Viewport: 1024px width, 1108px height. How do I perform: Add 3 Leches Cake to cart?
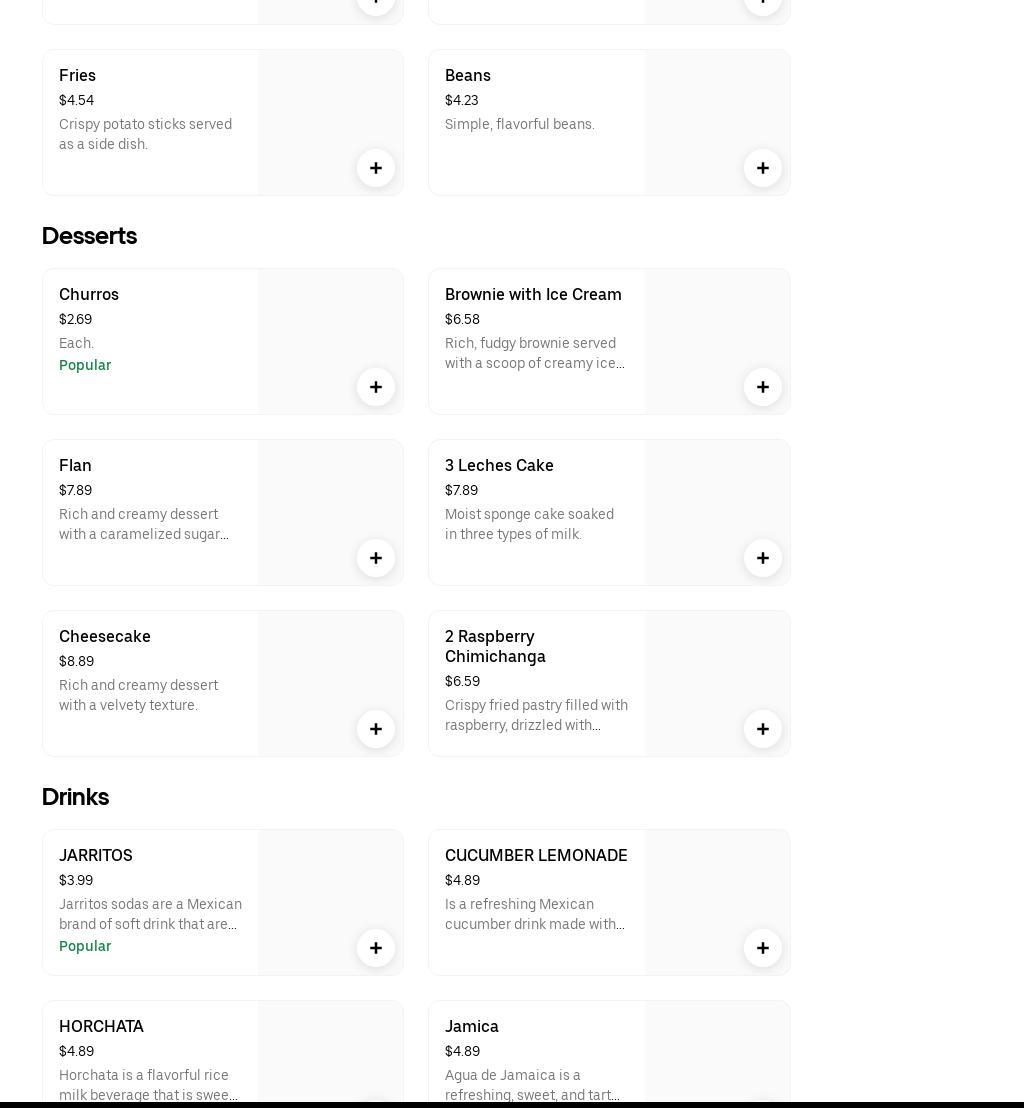(762, 558)
